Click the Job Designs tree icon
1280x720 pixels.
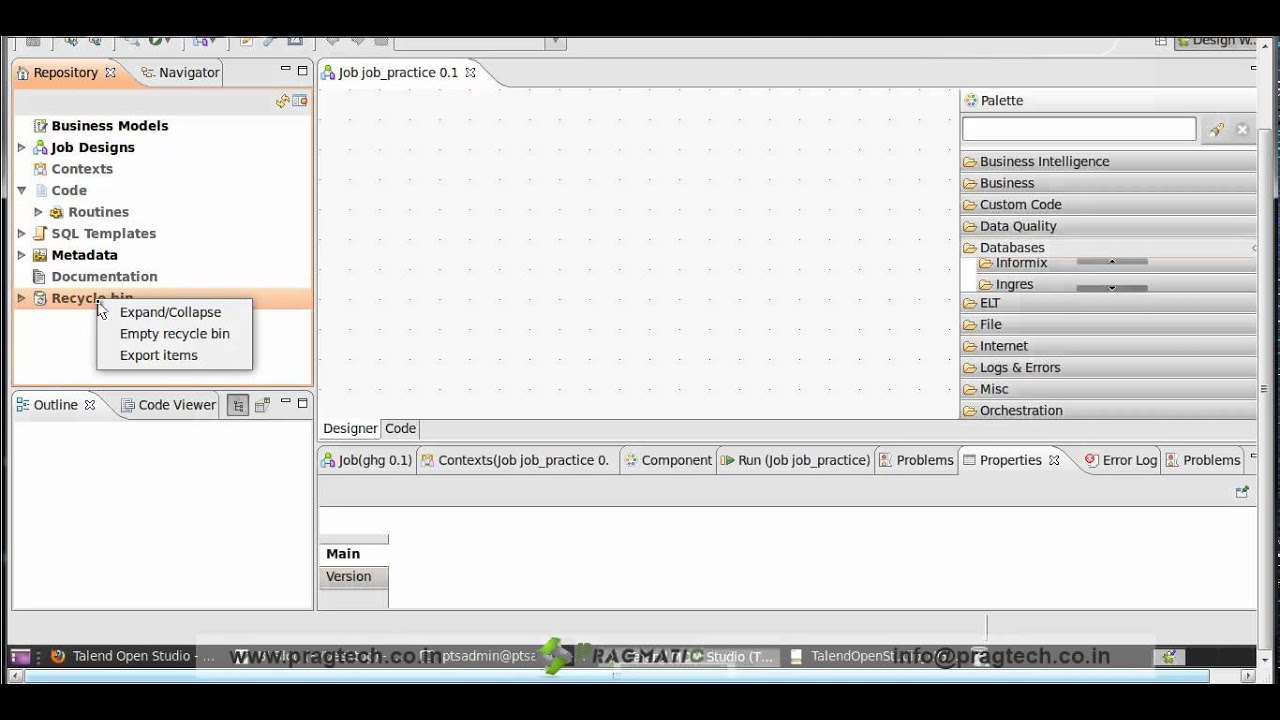[40, 148]
